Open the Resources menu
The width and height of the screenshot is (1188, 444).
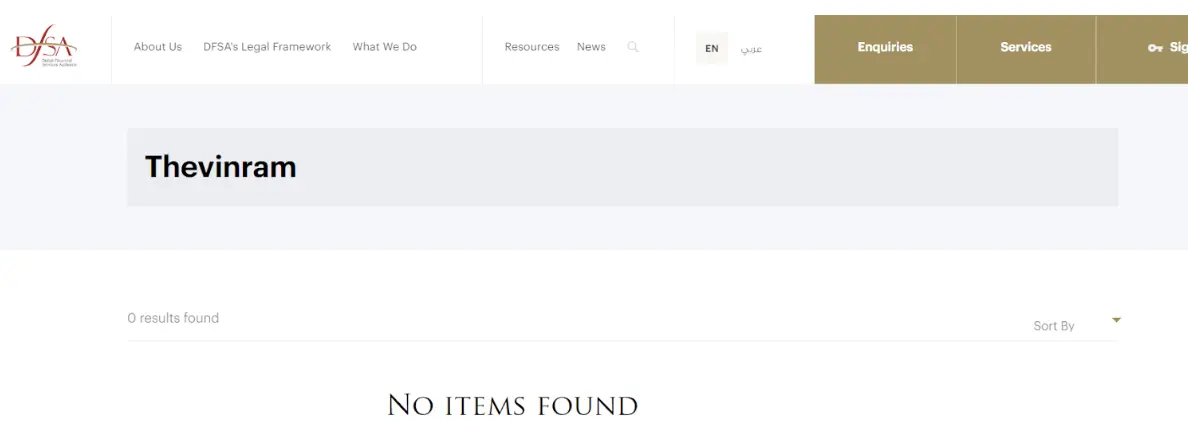point(532,47)
